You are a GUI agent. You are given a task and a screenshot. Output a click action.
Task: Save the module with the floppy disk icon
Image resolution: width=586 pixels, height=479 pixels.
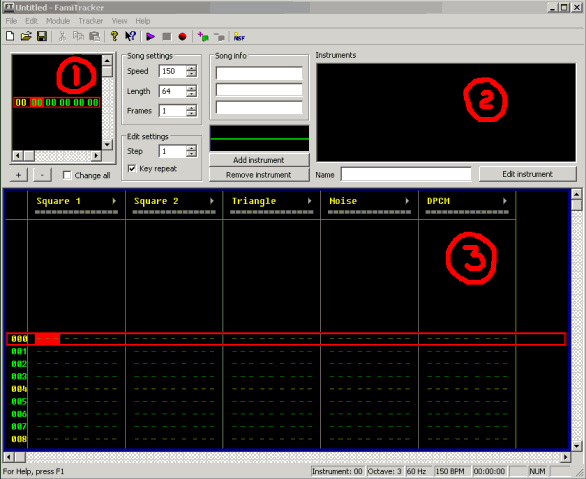(x=42, y=36)
